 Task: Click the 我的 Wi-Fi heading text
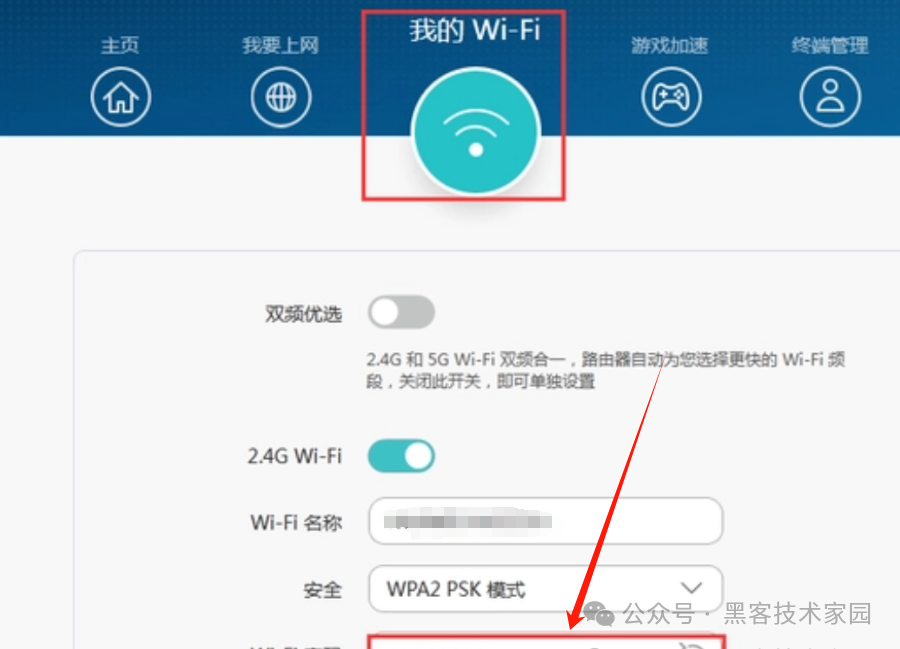click(x=475, y=30)
